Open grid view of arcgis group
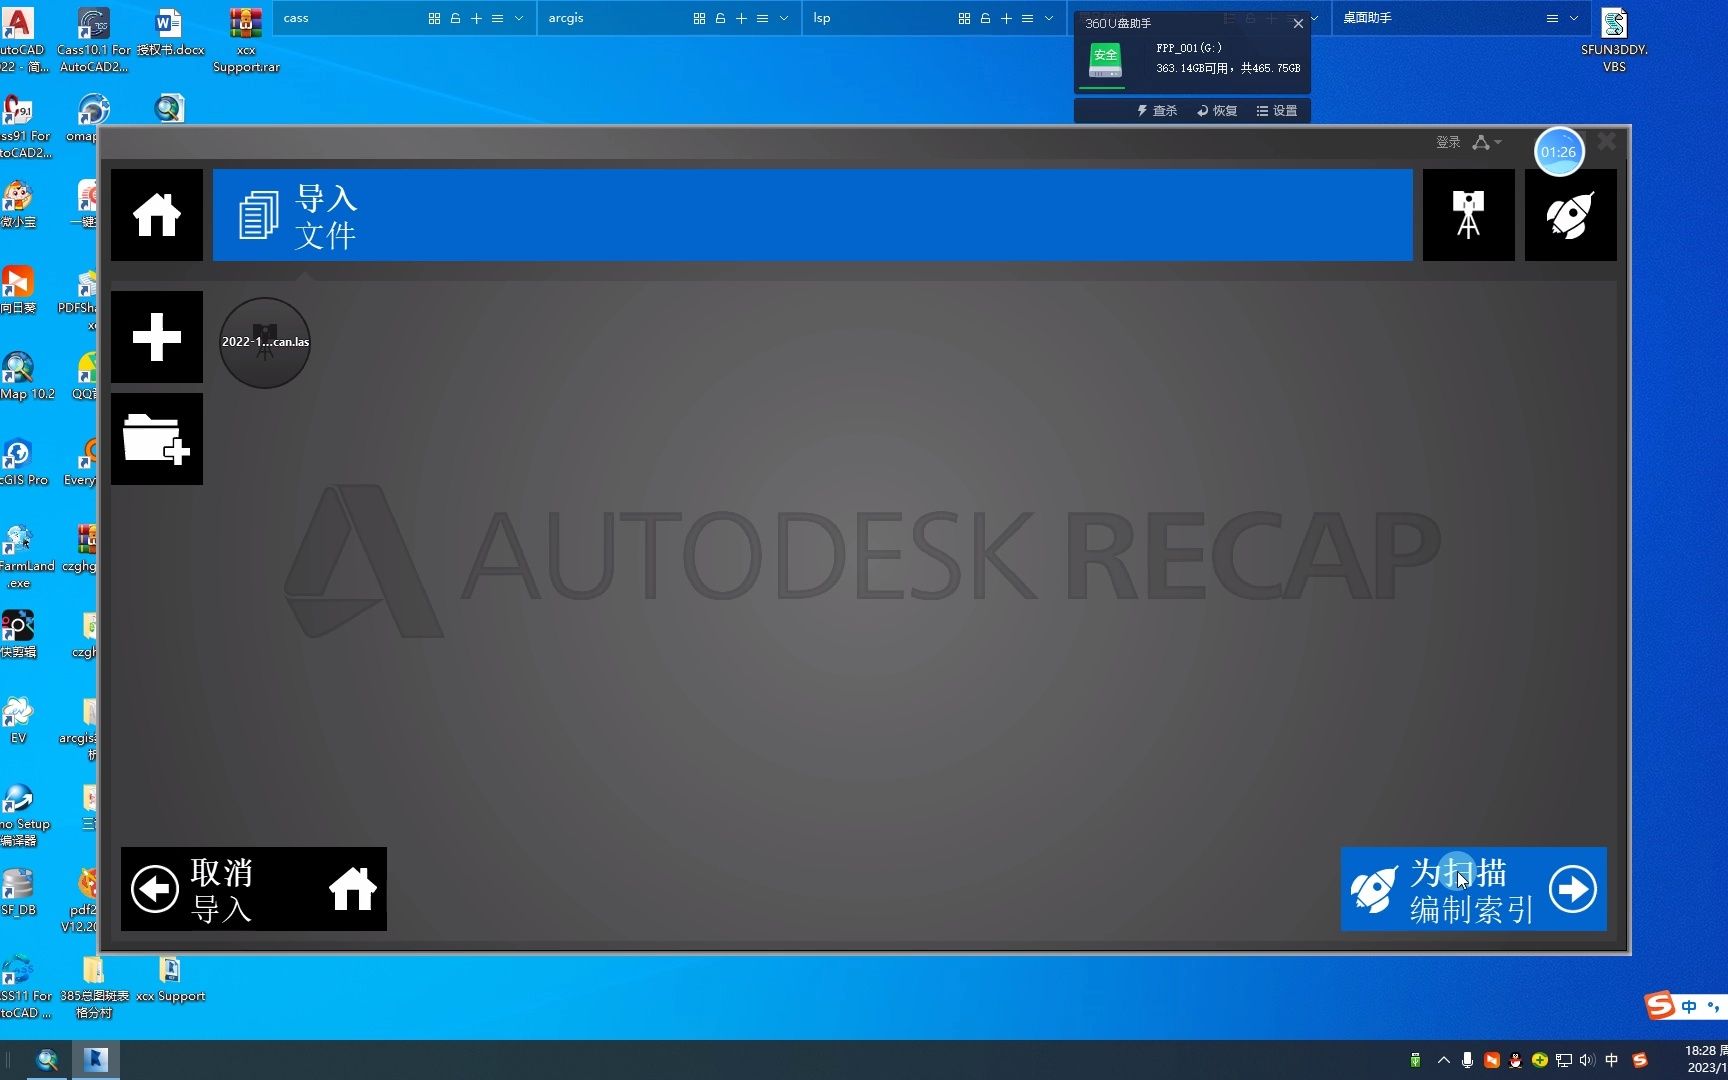The height and width of the screenshot is (1080, 1728). 699,18
